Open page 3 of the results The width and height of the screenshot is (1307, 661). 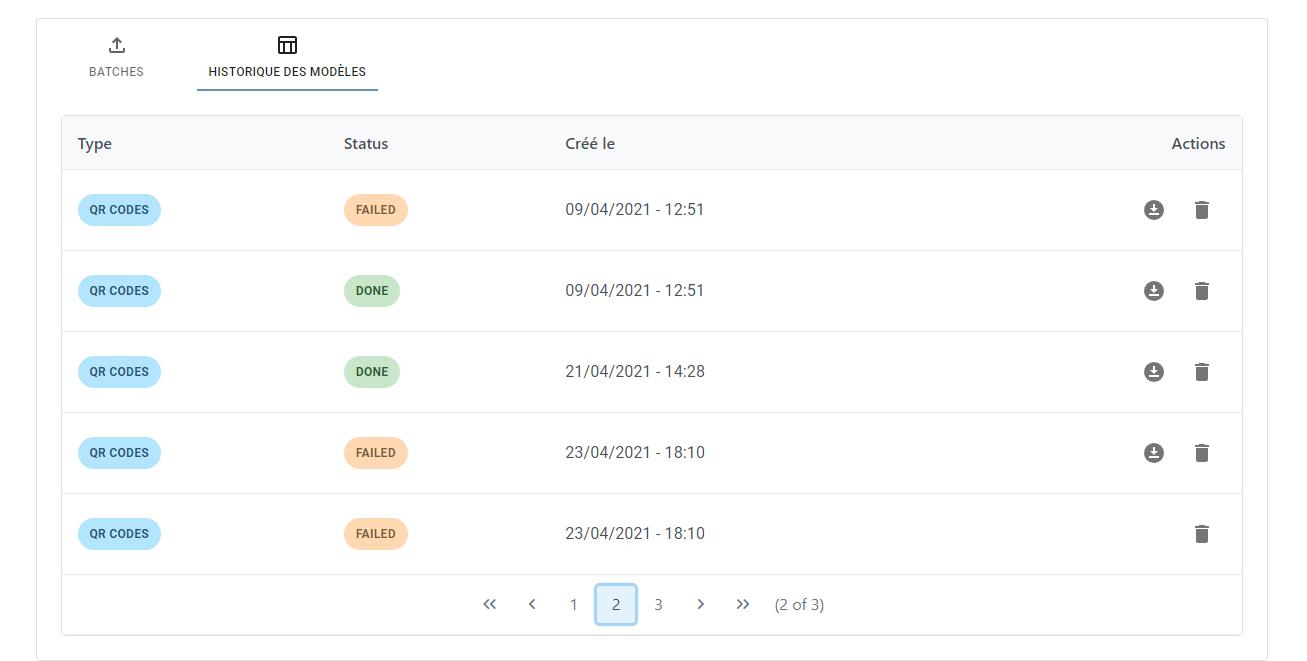[x=658, y=604]
